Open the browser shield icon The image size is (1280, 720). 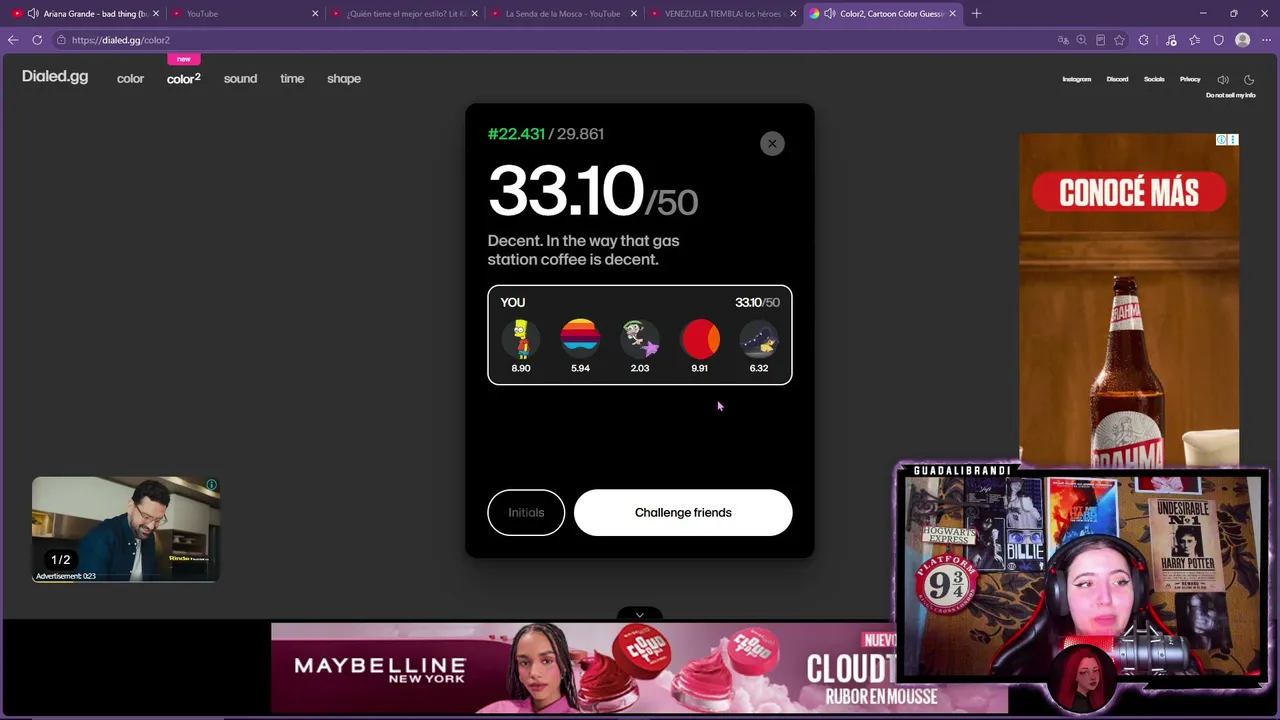[x=1218, y=40]
